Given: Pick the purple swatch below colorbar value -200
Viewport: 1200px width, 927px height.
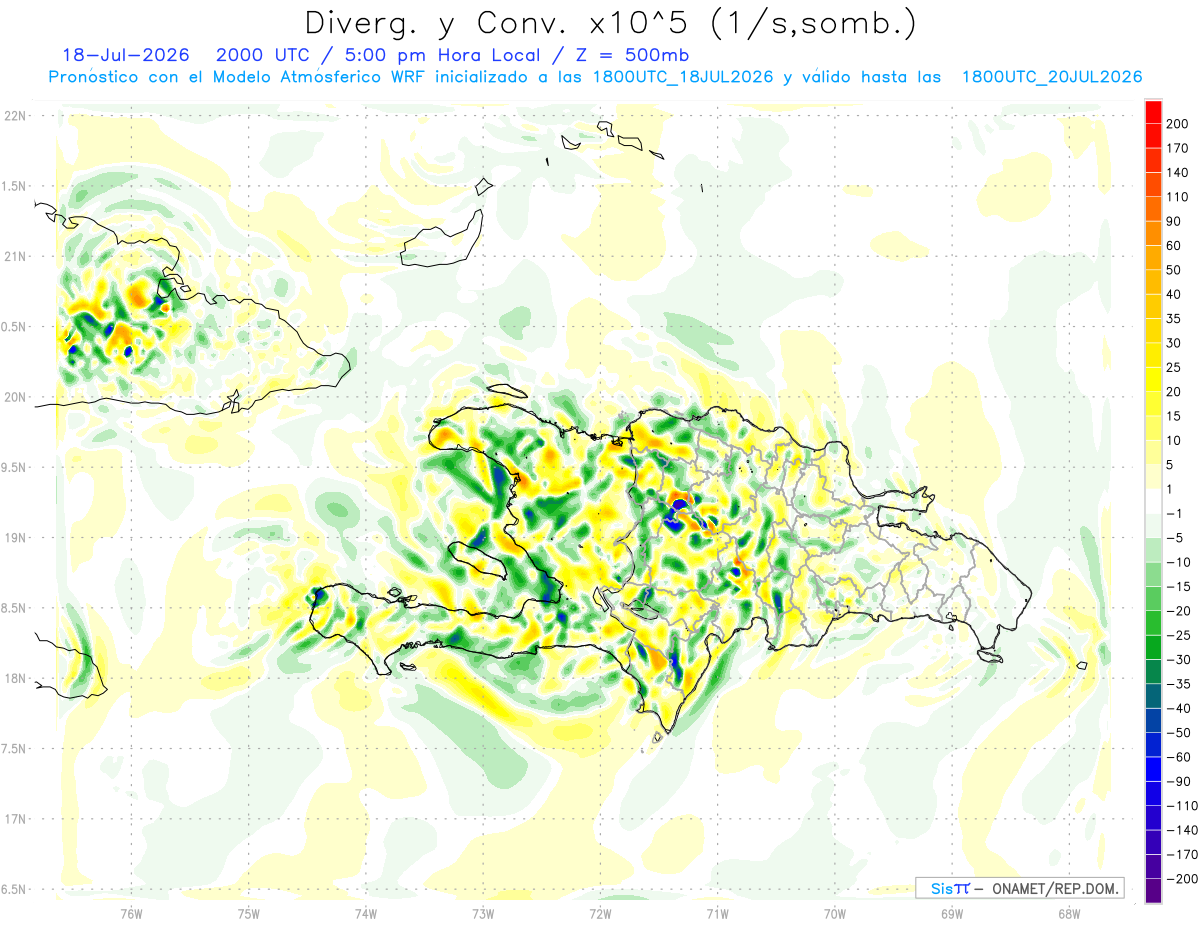Looking at the screenshot, I should 1153,892.
